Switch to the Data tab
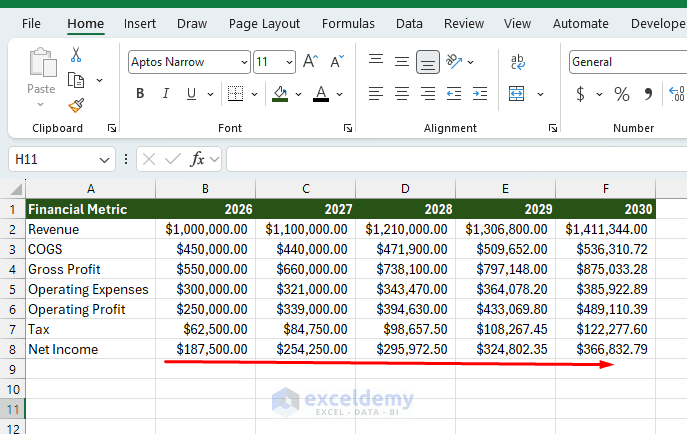The height and width of the screenshot is (434, 687). [x=409, y=23]
